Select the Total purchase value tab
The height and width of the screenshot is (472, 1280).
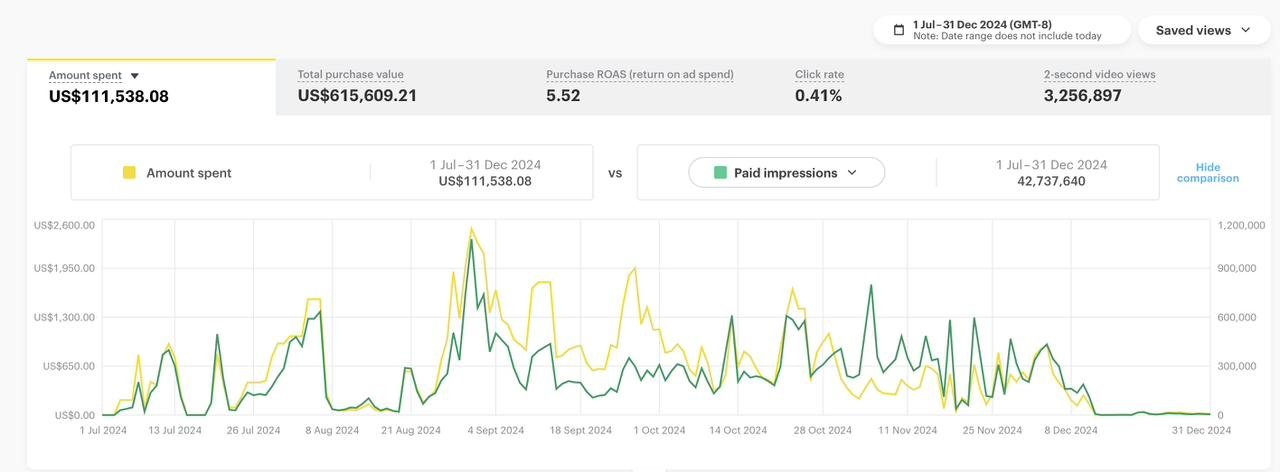coord(357,87)
